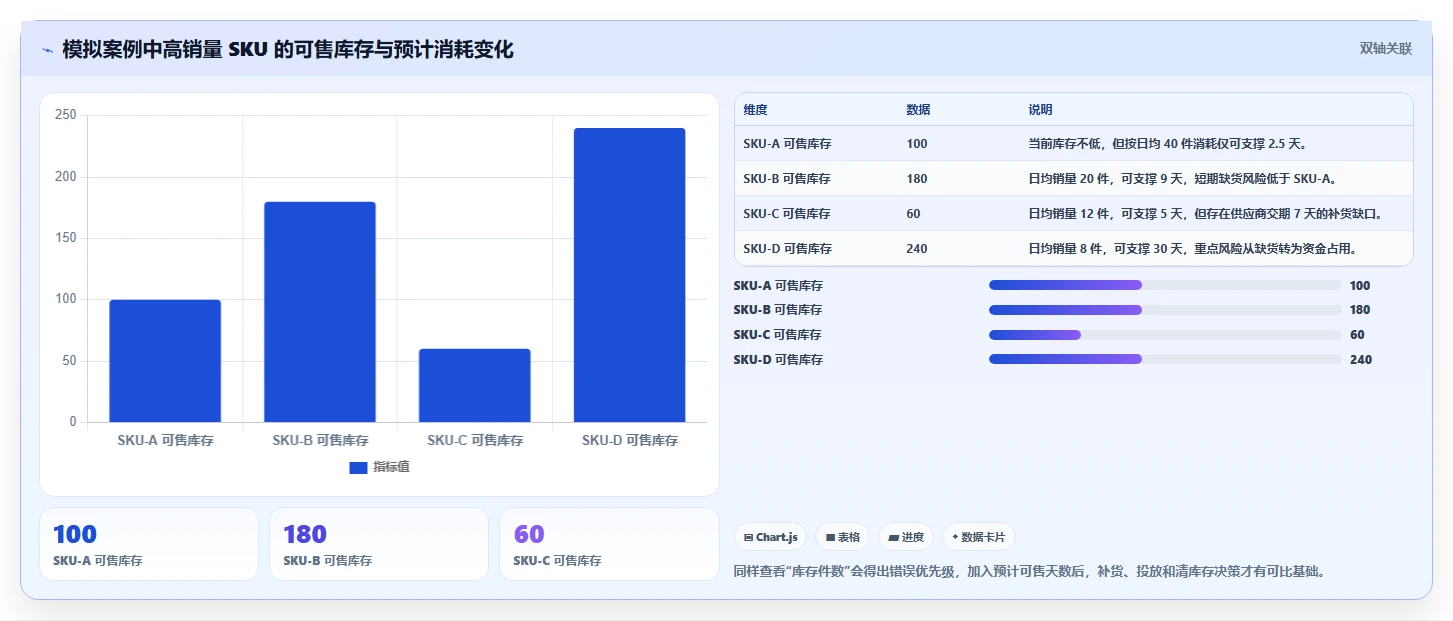Click SKU-B 可售库存 label in progress list
The height and width of the screenshot is (621, 1453).
click(x=778, y=310)
